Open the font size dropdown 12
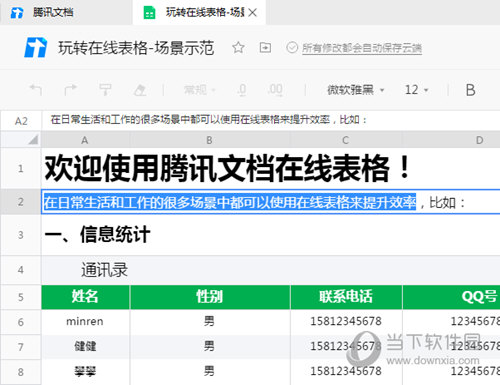This screenshot has height=385, width=500. coord(416,90)
